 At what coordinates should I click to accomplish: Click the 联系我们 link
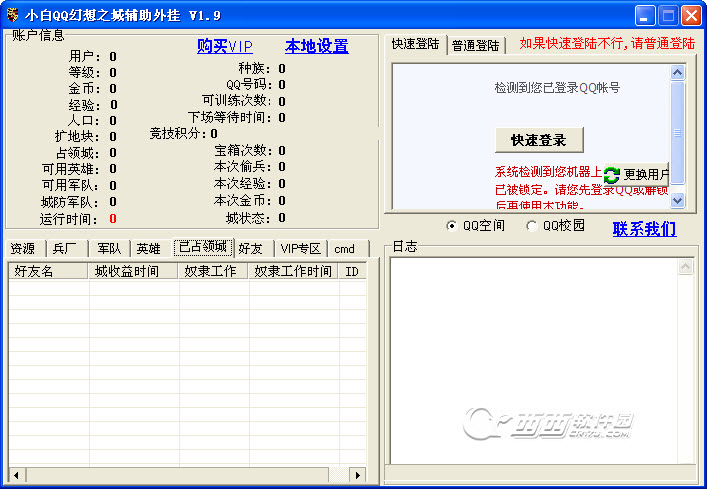[644, 229]
